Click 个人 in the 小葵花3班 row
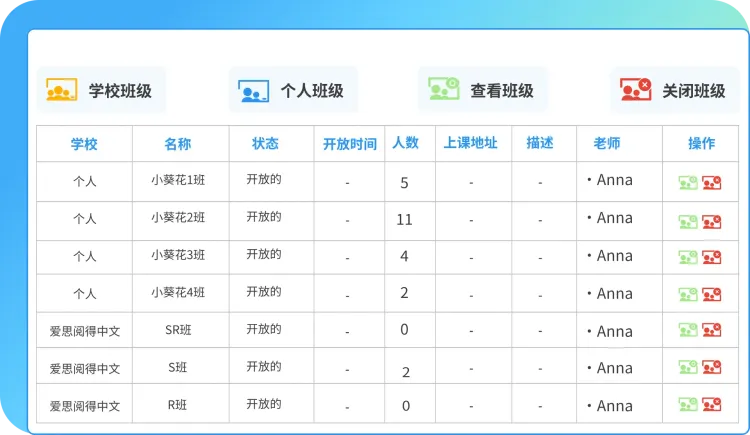The image size is (750, 435). pyautogui.click(x=85, y=257)
